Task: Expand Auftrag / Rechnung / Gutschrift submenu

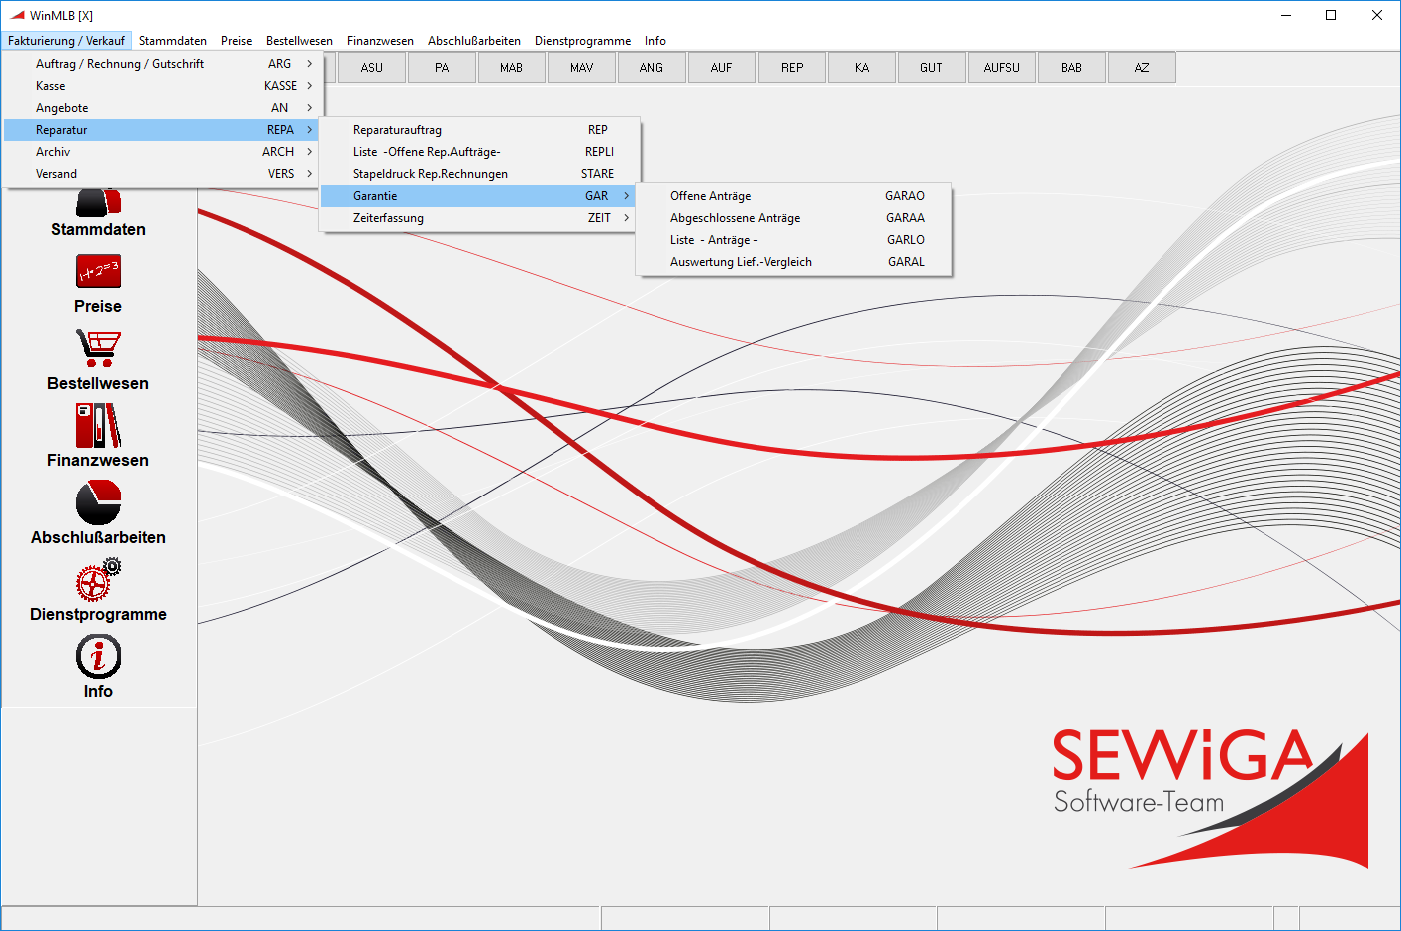Action: click(161, 64)
